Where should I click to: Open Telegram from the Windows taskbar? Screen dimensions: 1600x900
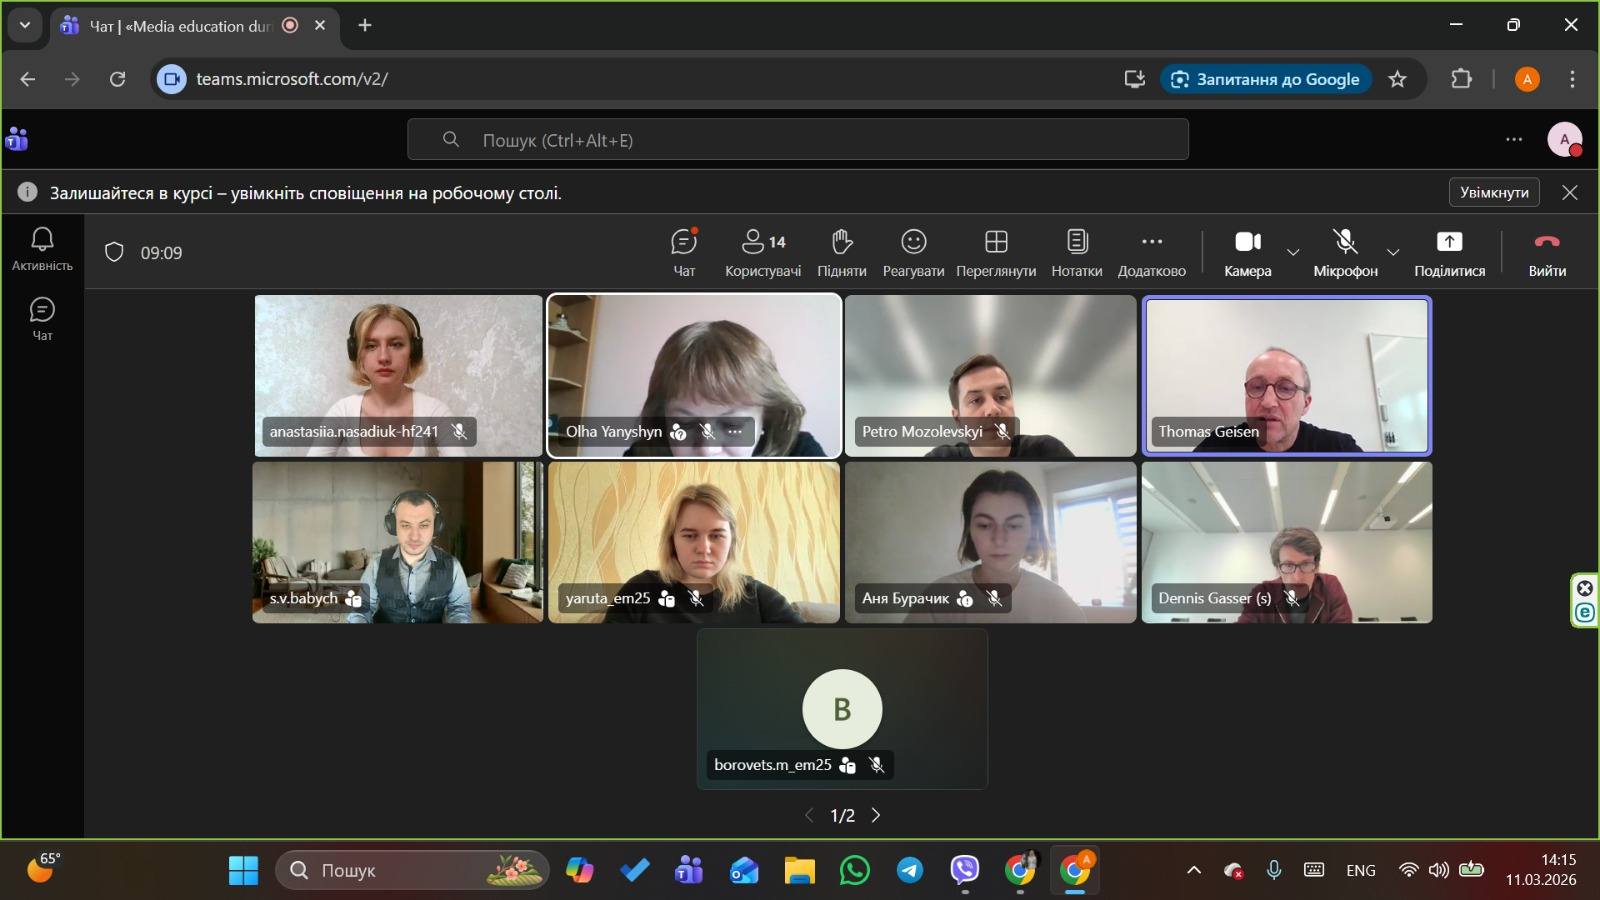(x=910, y=870)
